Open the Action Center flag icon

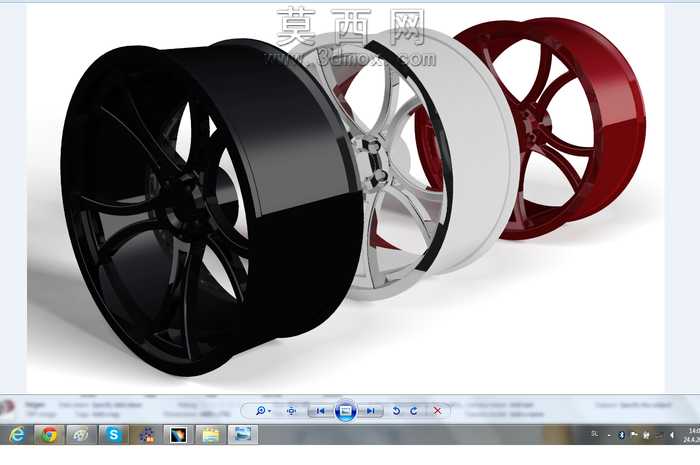[633, 434]
